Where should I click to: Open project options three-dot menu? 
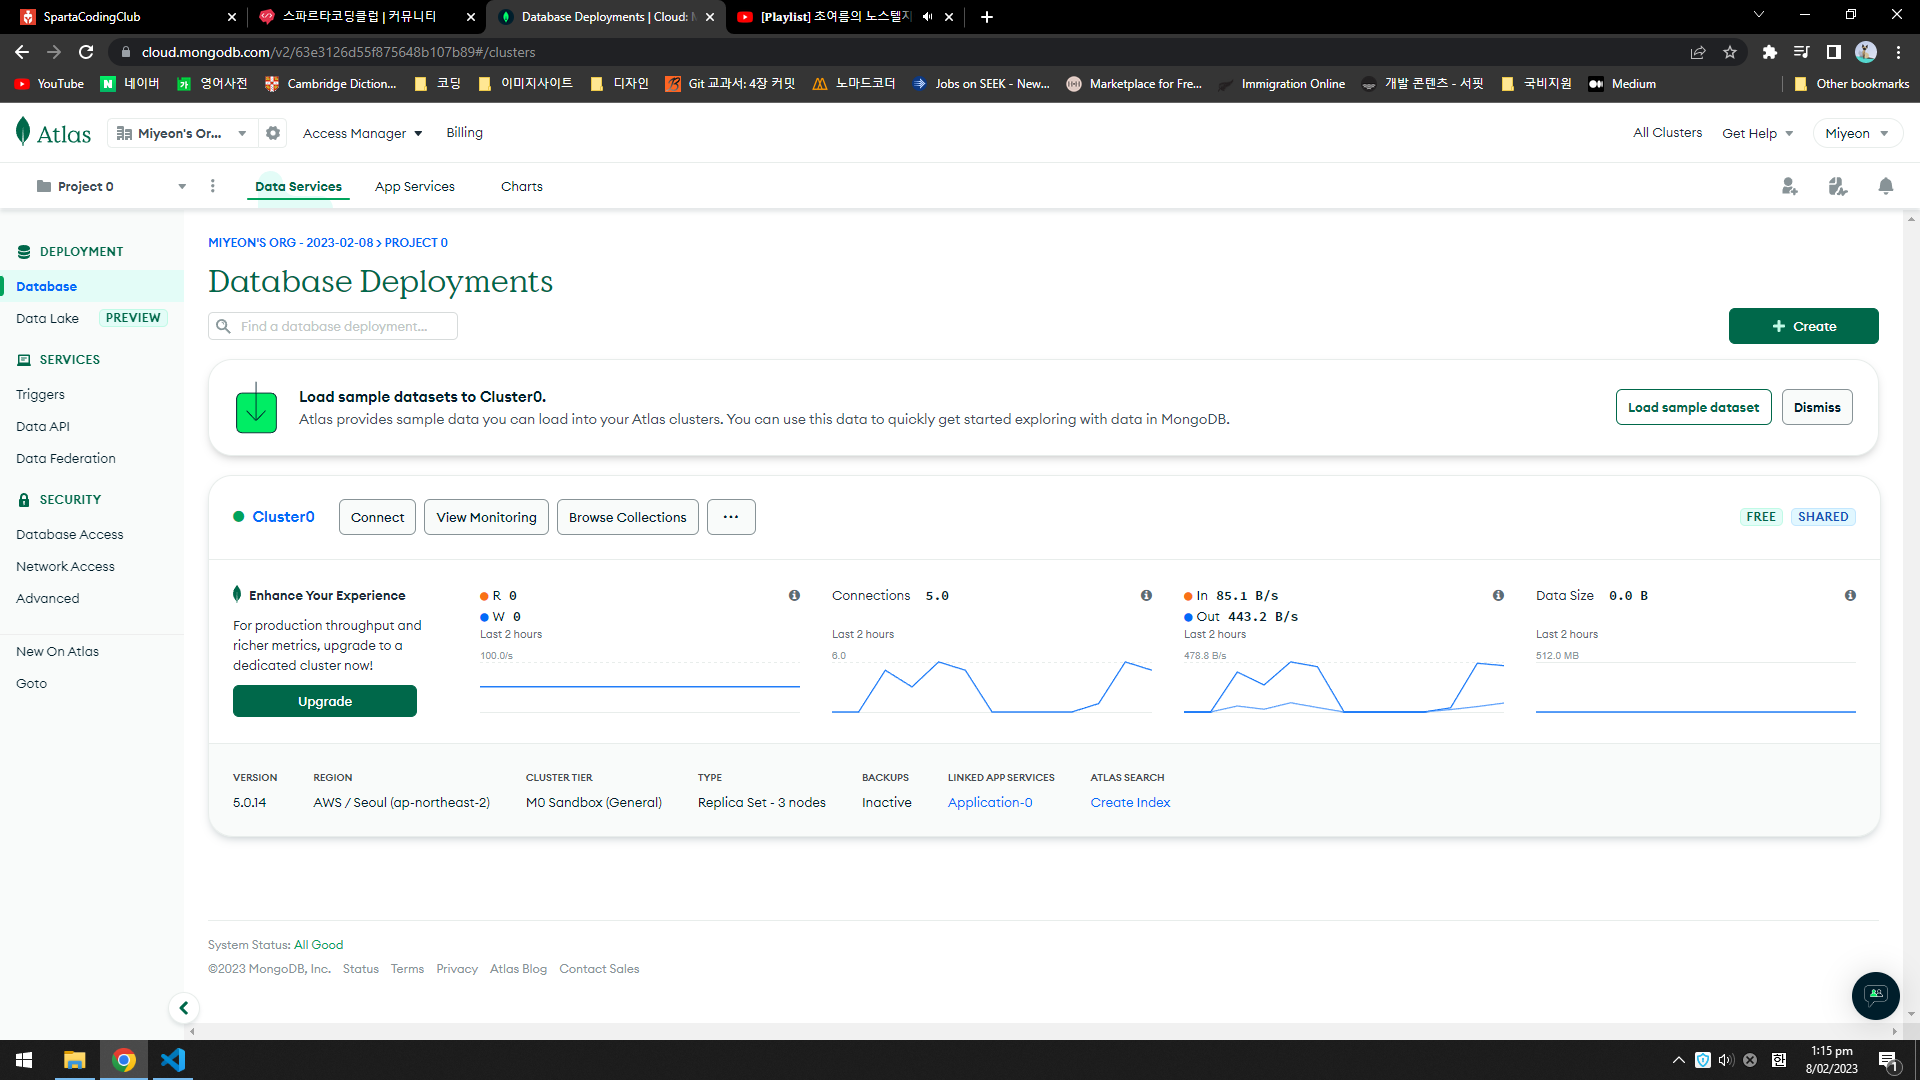click(x=213, y=186)
